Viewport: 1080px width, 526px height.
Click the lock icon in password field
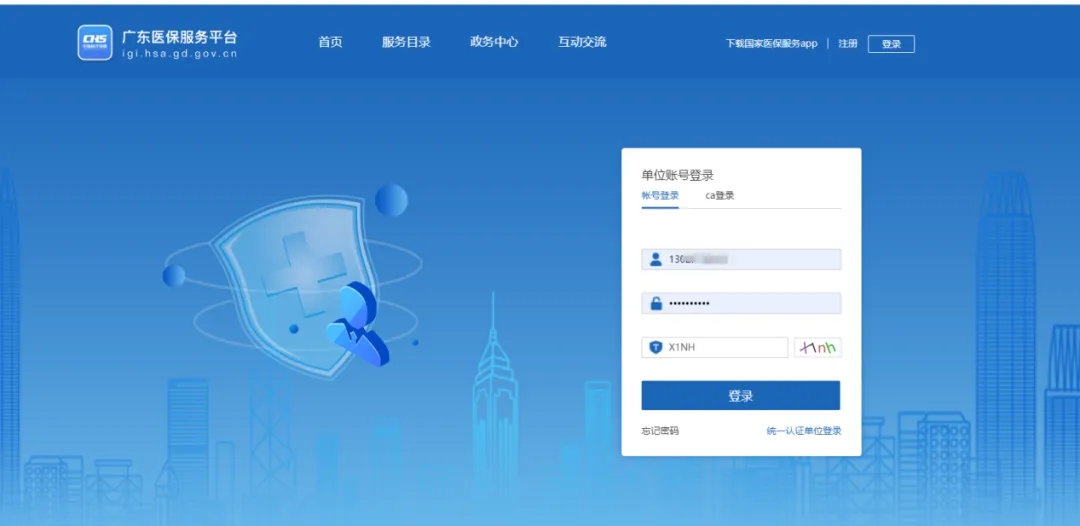(x=656, y=303)
